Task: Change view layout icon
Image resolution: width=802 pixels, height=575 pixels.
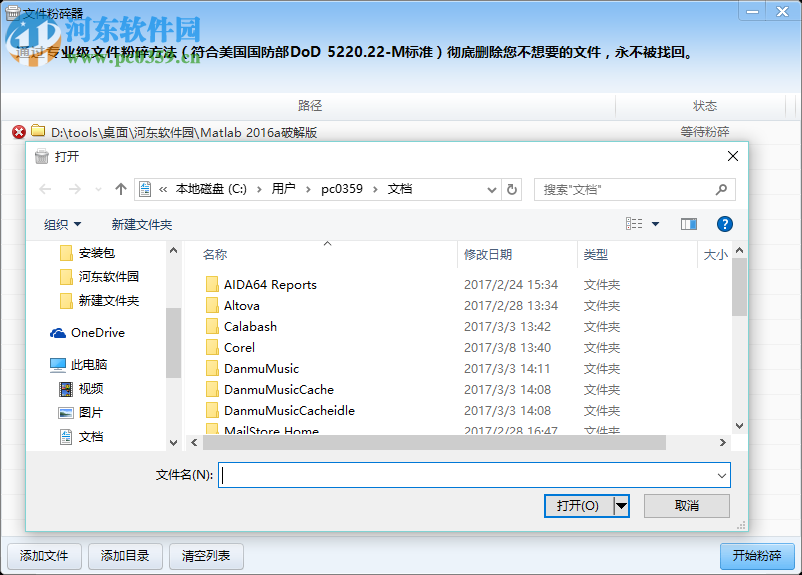Action: 634,224
